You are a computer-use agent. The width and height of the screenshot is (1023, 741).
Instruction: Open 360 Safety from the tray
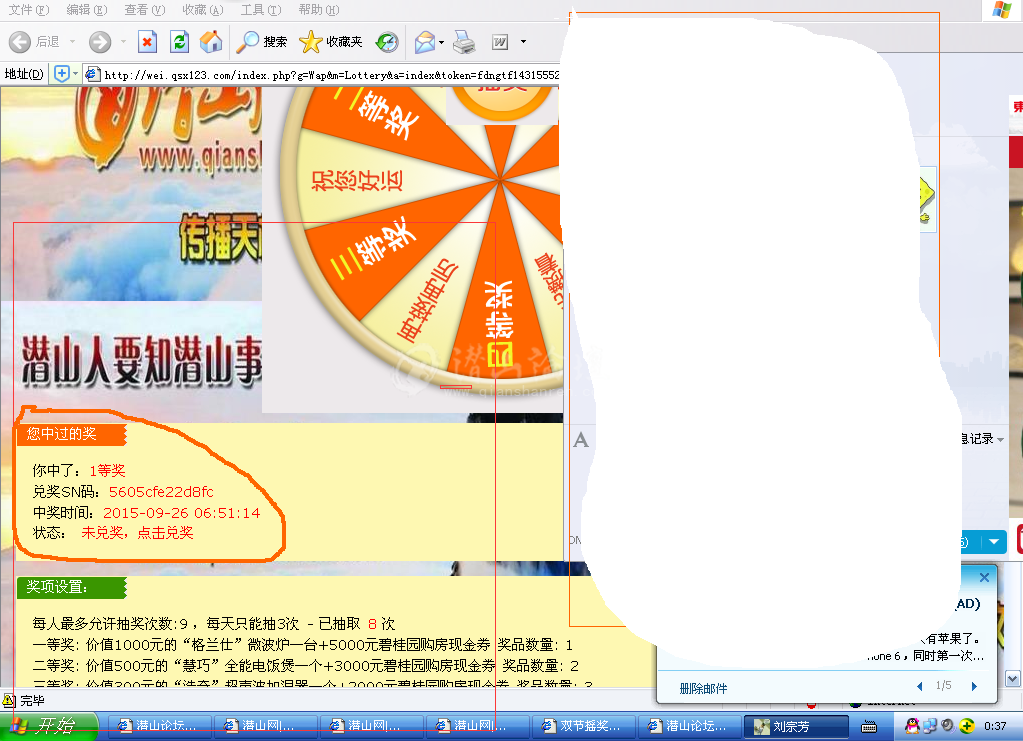[x=966, y=726]
